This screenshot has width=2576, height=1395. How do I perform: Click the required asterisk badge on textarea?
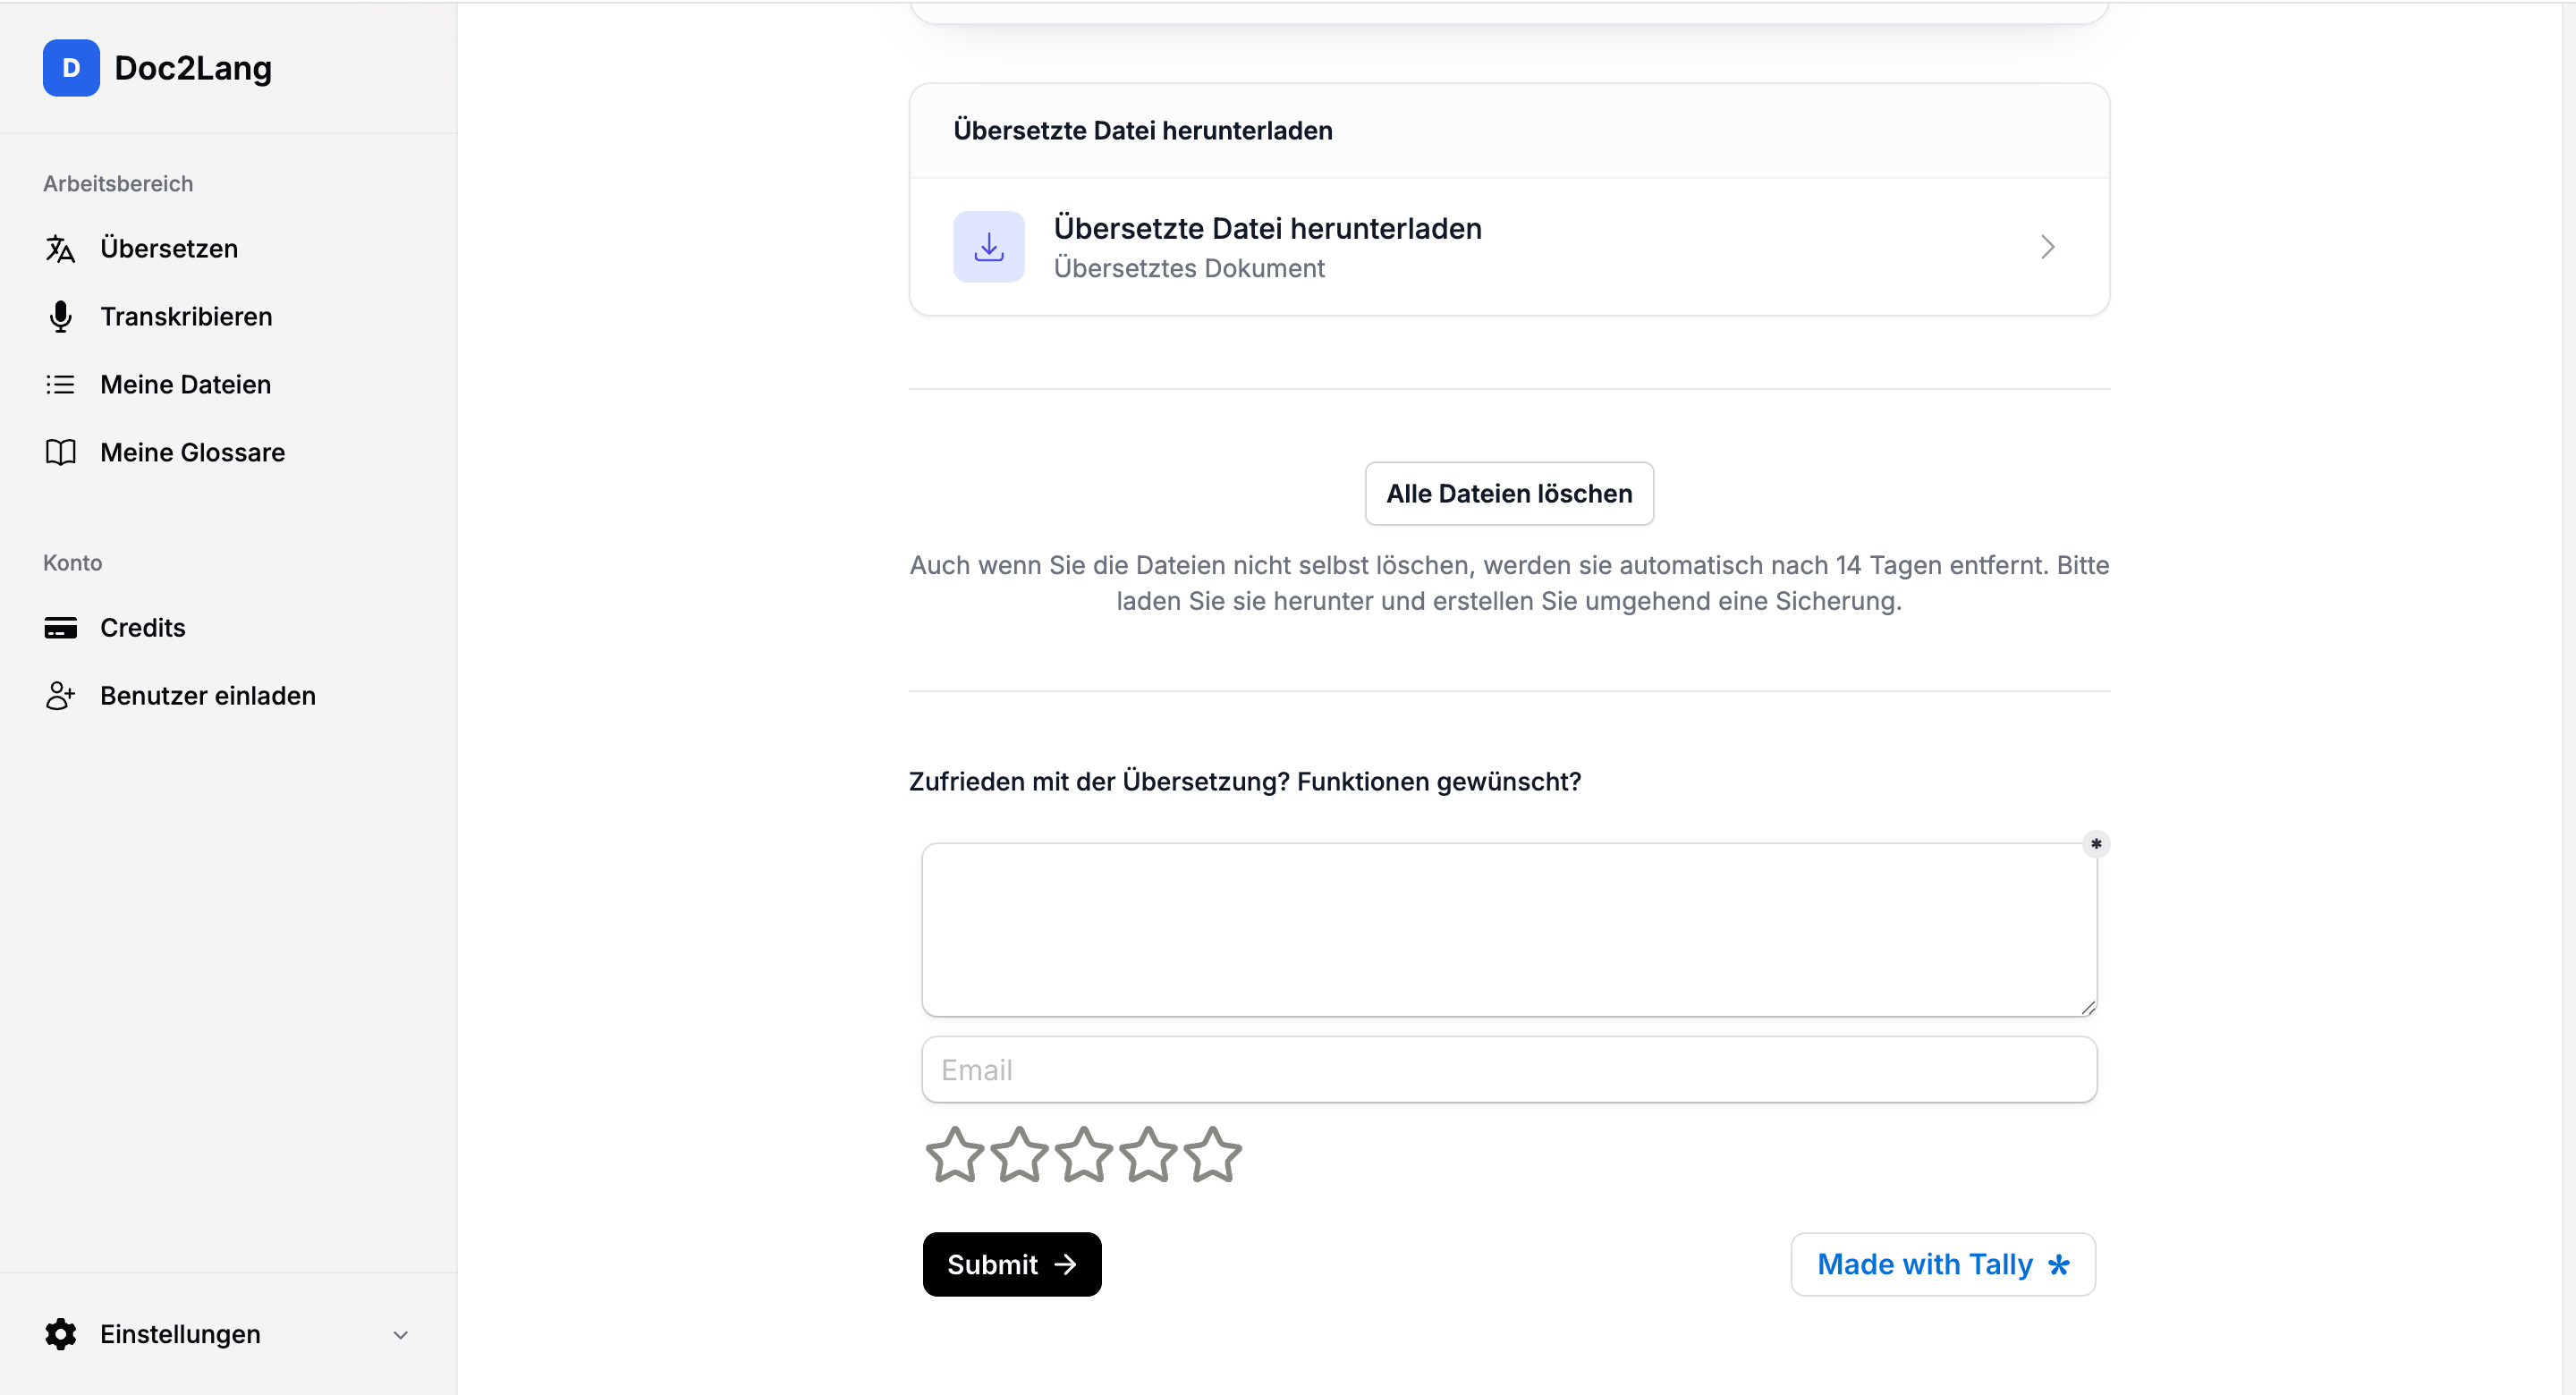pyautogui.click(x=2095, y=844)
